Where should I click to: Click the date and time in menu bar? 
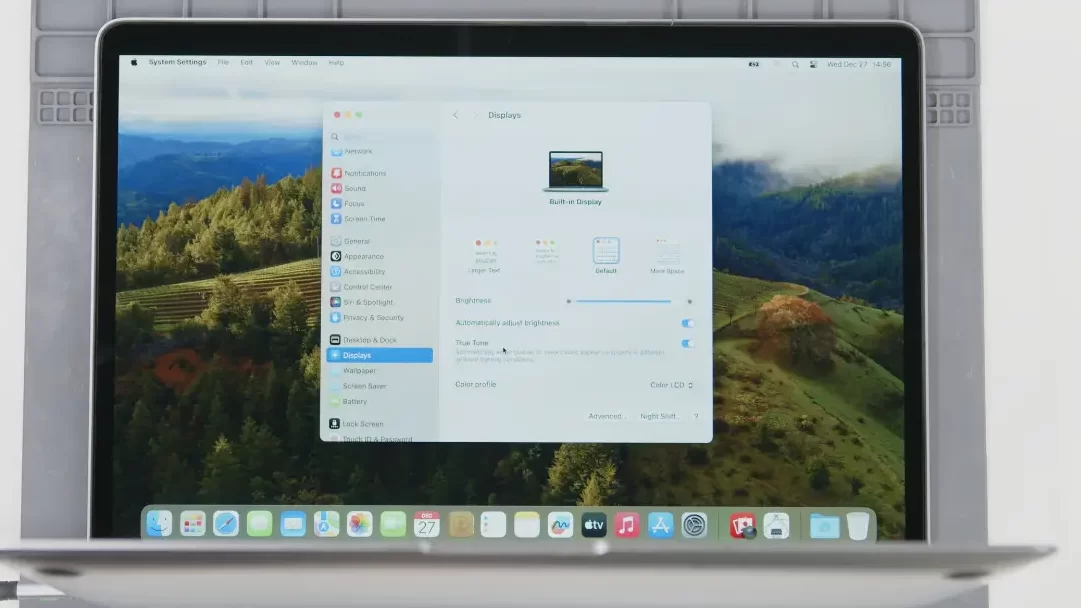(859, 64)
